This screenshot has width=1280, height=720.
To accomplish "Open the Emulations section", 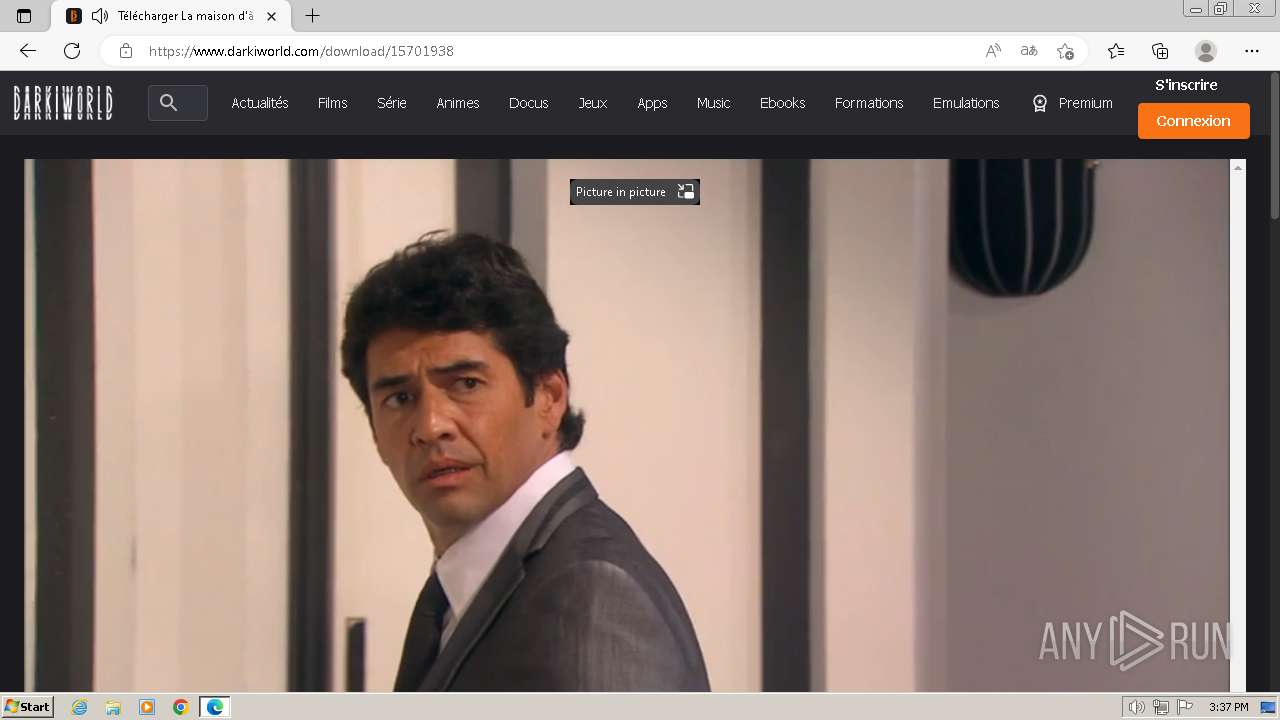I will tap(966, 103).
